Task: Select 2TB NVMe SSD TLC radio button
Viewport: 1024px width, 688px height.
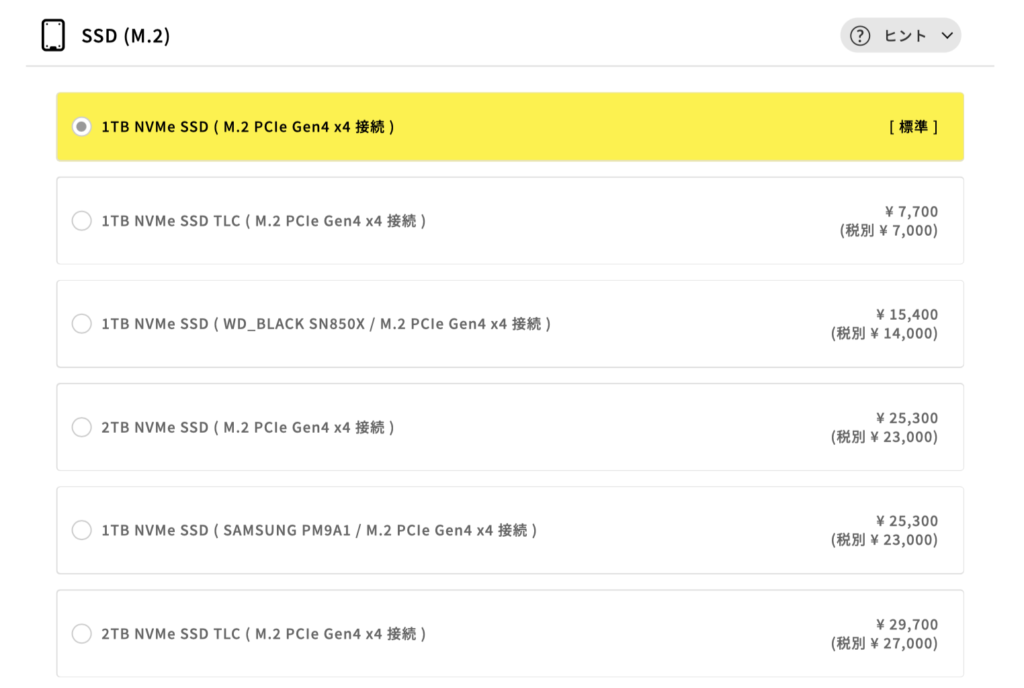Action: (82, 633)
